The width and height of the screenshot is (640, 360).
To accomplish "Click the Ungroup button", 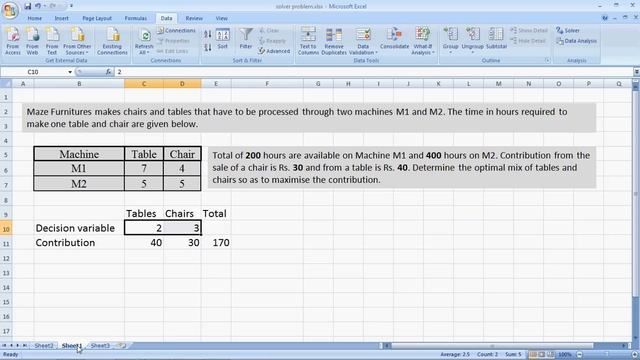I will [473, 40].
